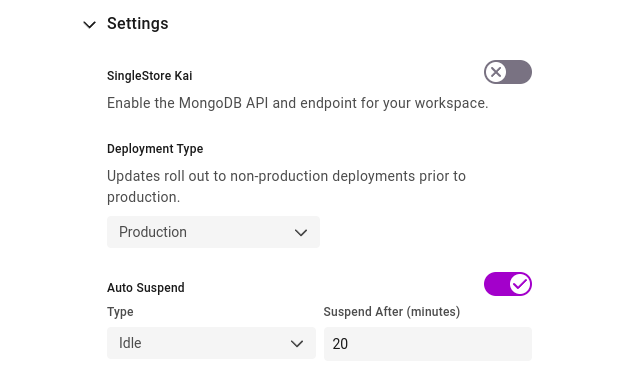Click the Settings heading text
This screenshot has width=640, height=390.
click(138, 24)
